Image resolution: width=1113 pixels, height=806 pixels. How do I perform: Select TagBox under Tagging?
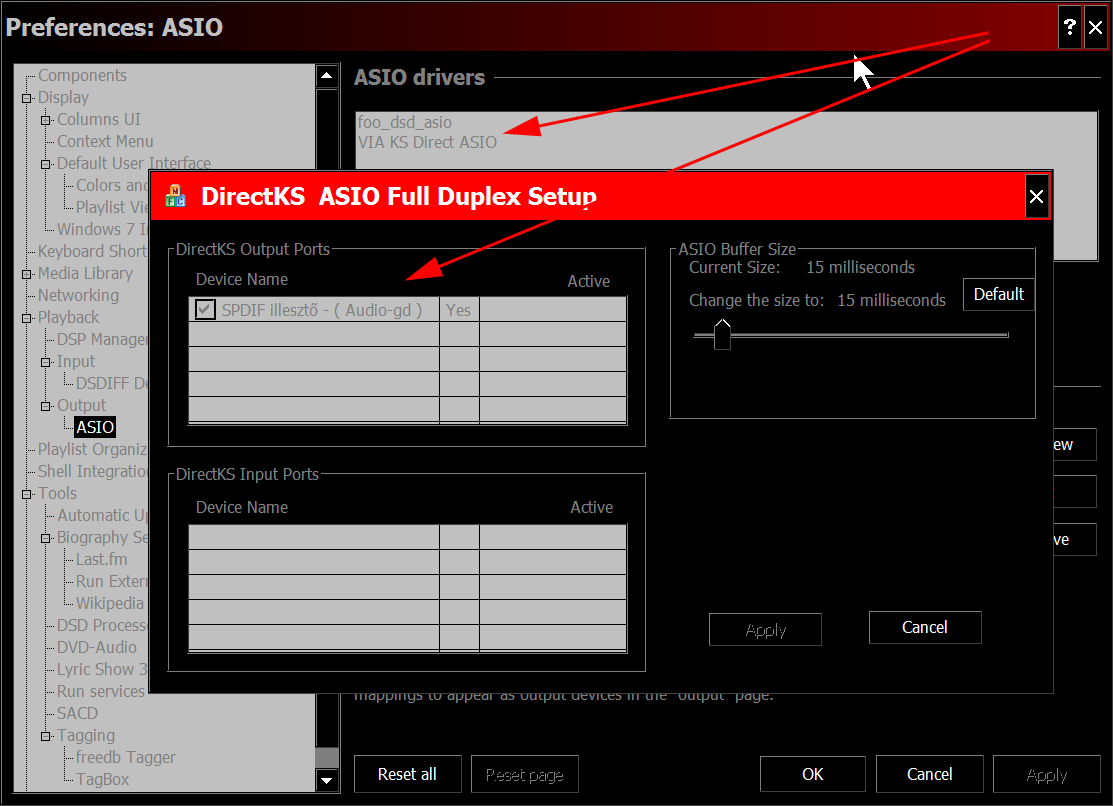102,780
